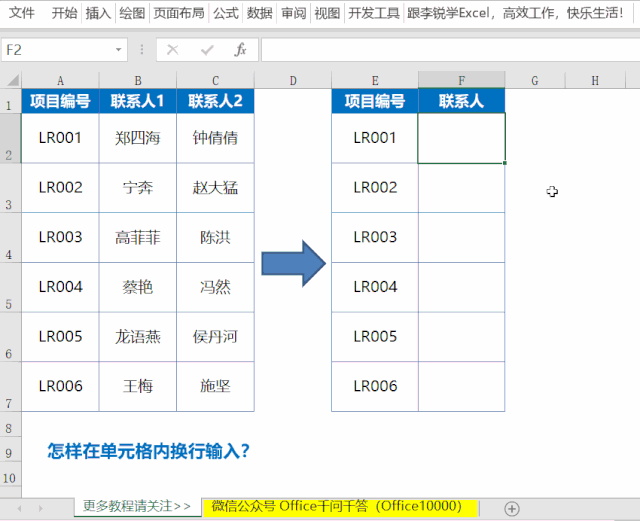Viewport: 640px width, 521px height.
Task: Switch to the 公式 ribbon tab
Action: 226,13
